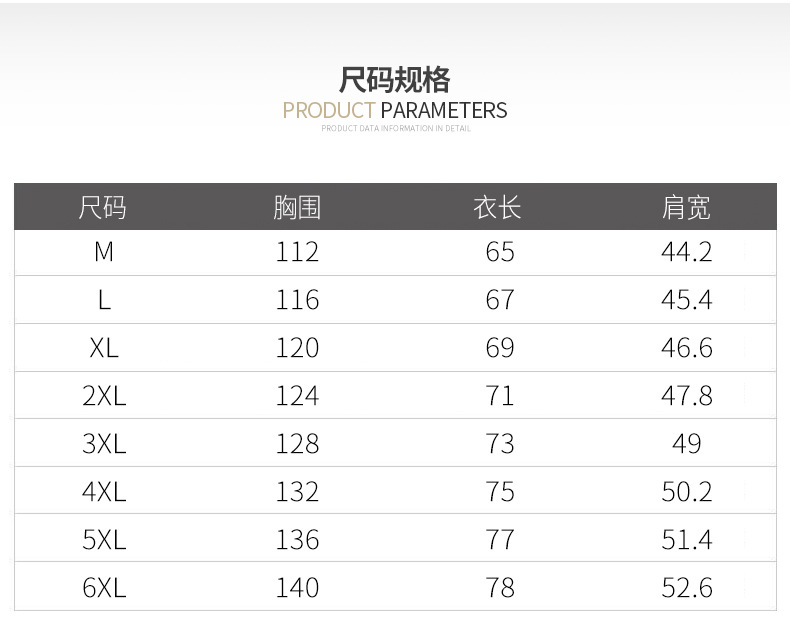Select the M size row label
Image resolution: width=790 pixels, height=625 pixels.
103,252
